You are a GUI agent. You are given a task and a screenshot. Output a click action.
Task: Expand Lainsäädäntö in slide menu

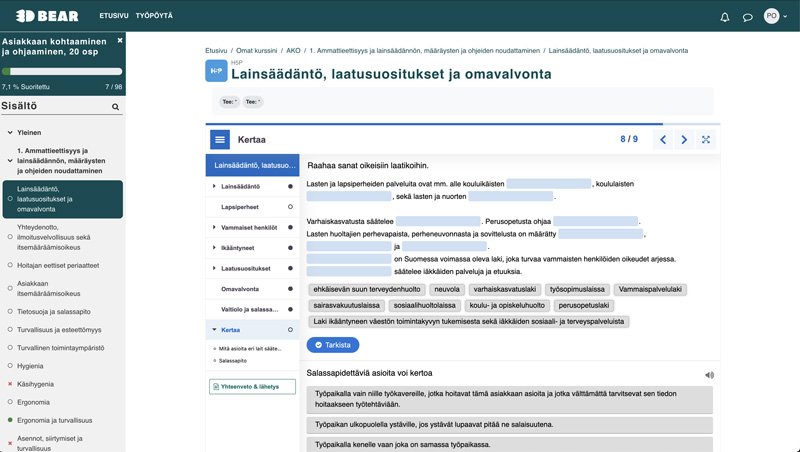click(x=214, y=186)
